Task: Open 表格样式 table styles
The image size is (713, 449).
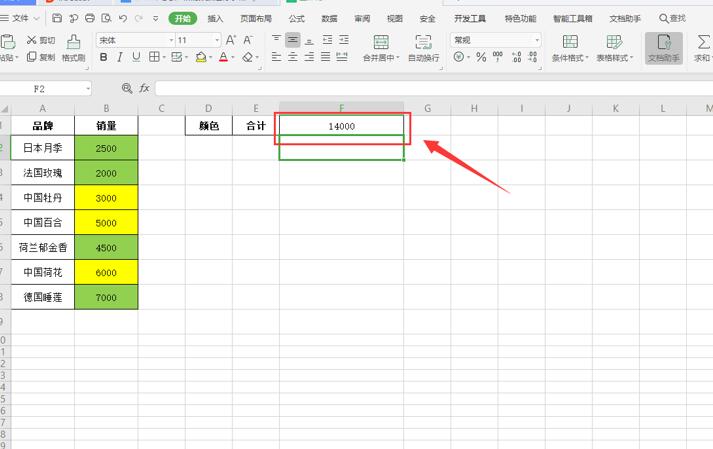Action: coord(614,48)
